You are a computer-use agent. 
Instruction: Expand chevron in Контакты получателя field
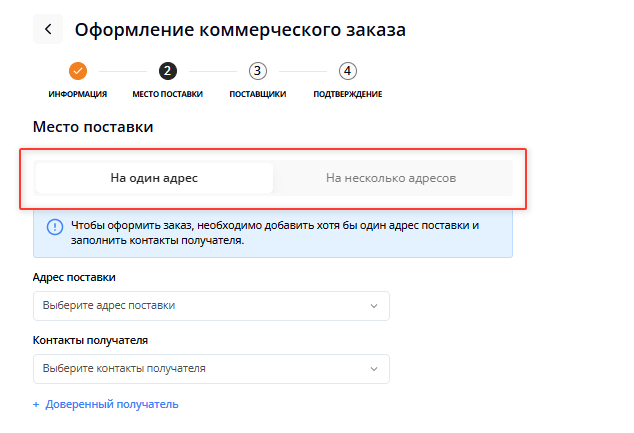point(374,369)
